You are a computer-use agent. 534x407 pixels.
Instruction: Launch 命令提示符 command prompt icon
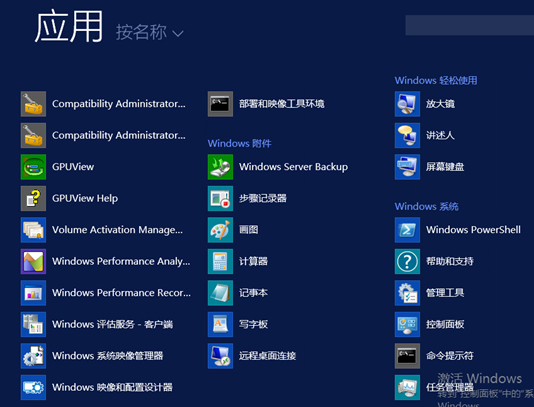tap(407, 356)
